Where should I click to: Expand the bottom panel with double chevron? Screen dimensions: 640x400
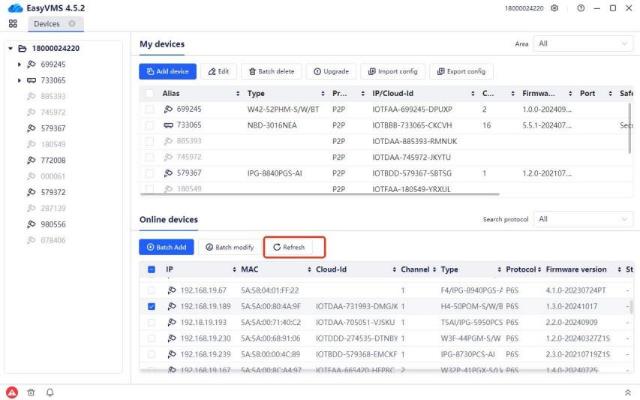point(627,392)
